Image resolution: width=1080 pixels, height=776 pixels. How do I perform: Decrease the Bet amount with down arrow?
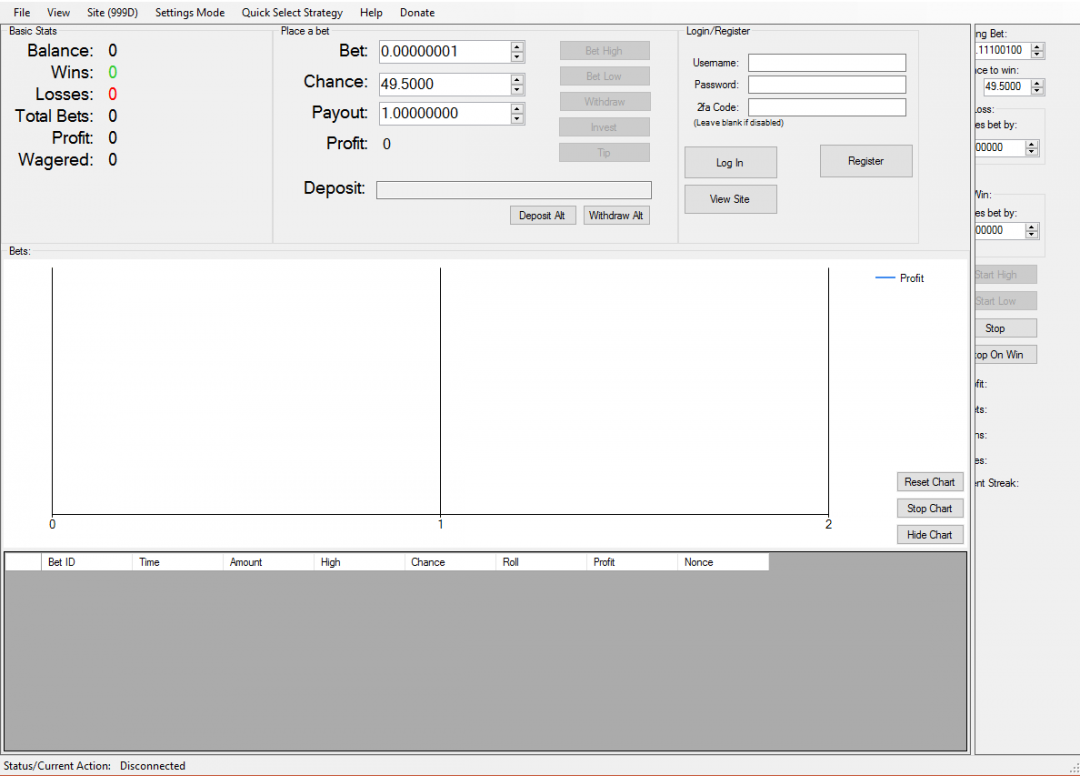(517, 57)
